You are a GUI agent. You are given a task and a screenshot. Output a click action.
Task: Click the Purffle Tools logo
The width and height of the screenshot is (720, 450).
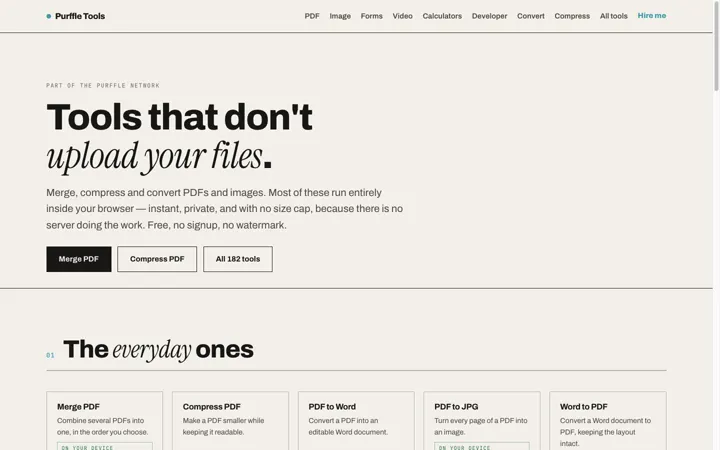coord(76,16)
